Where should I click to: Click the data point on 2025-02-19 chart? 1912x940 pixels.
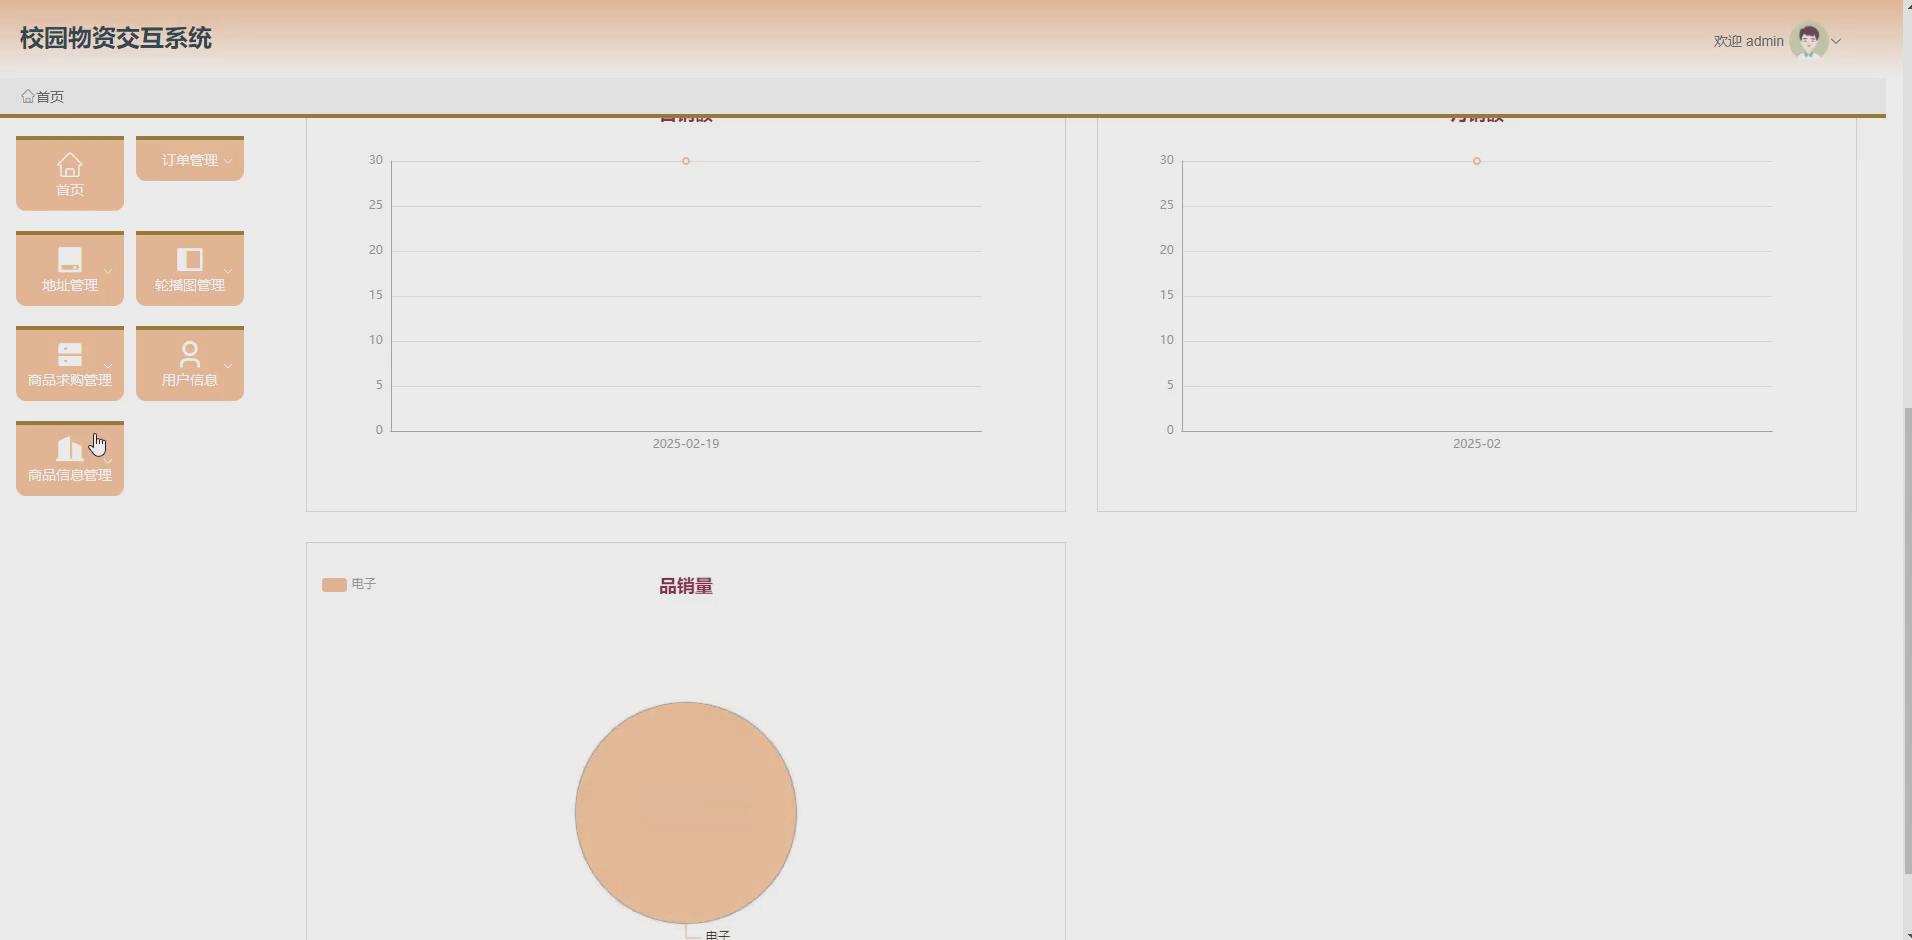(686, 161)
